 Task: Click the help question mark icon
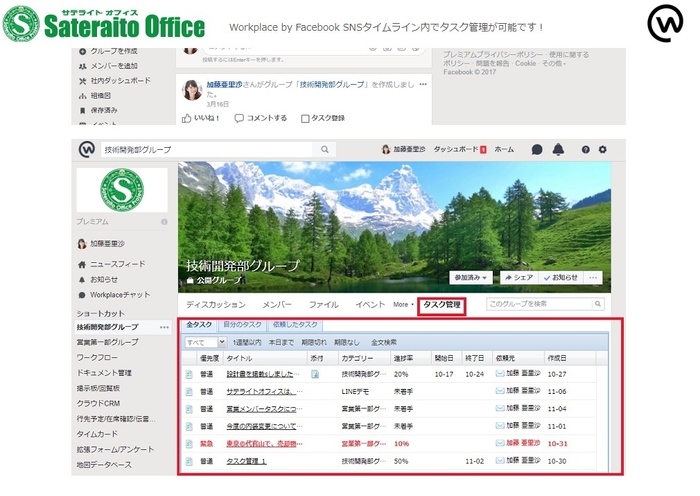(x=585, y=150)
